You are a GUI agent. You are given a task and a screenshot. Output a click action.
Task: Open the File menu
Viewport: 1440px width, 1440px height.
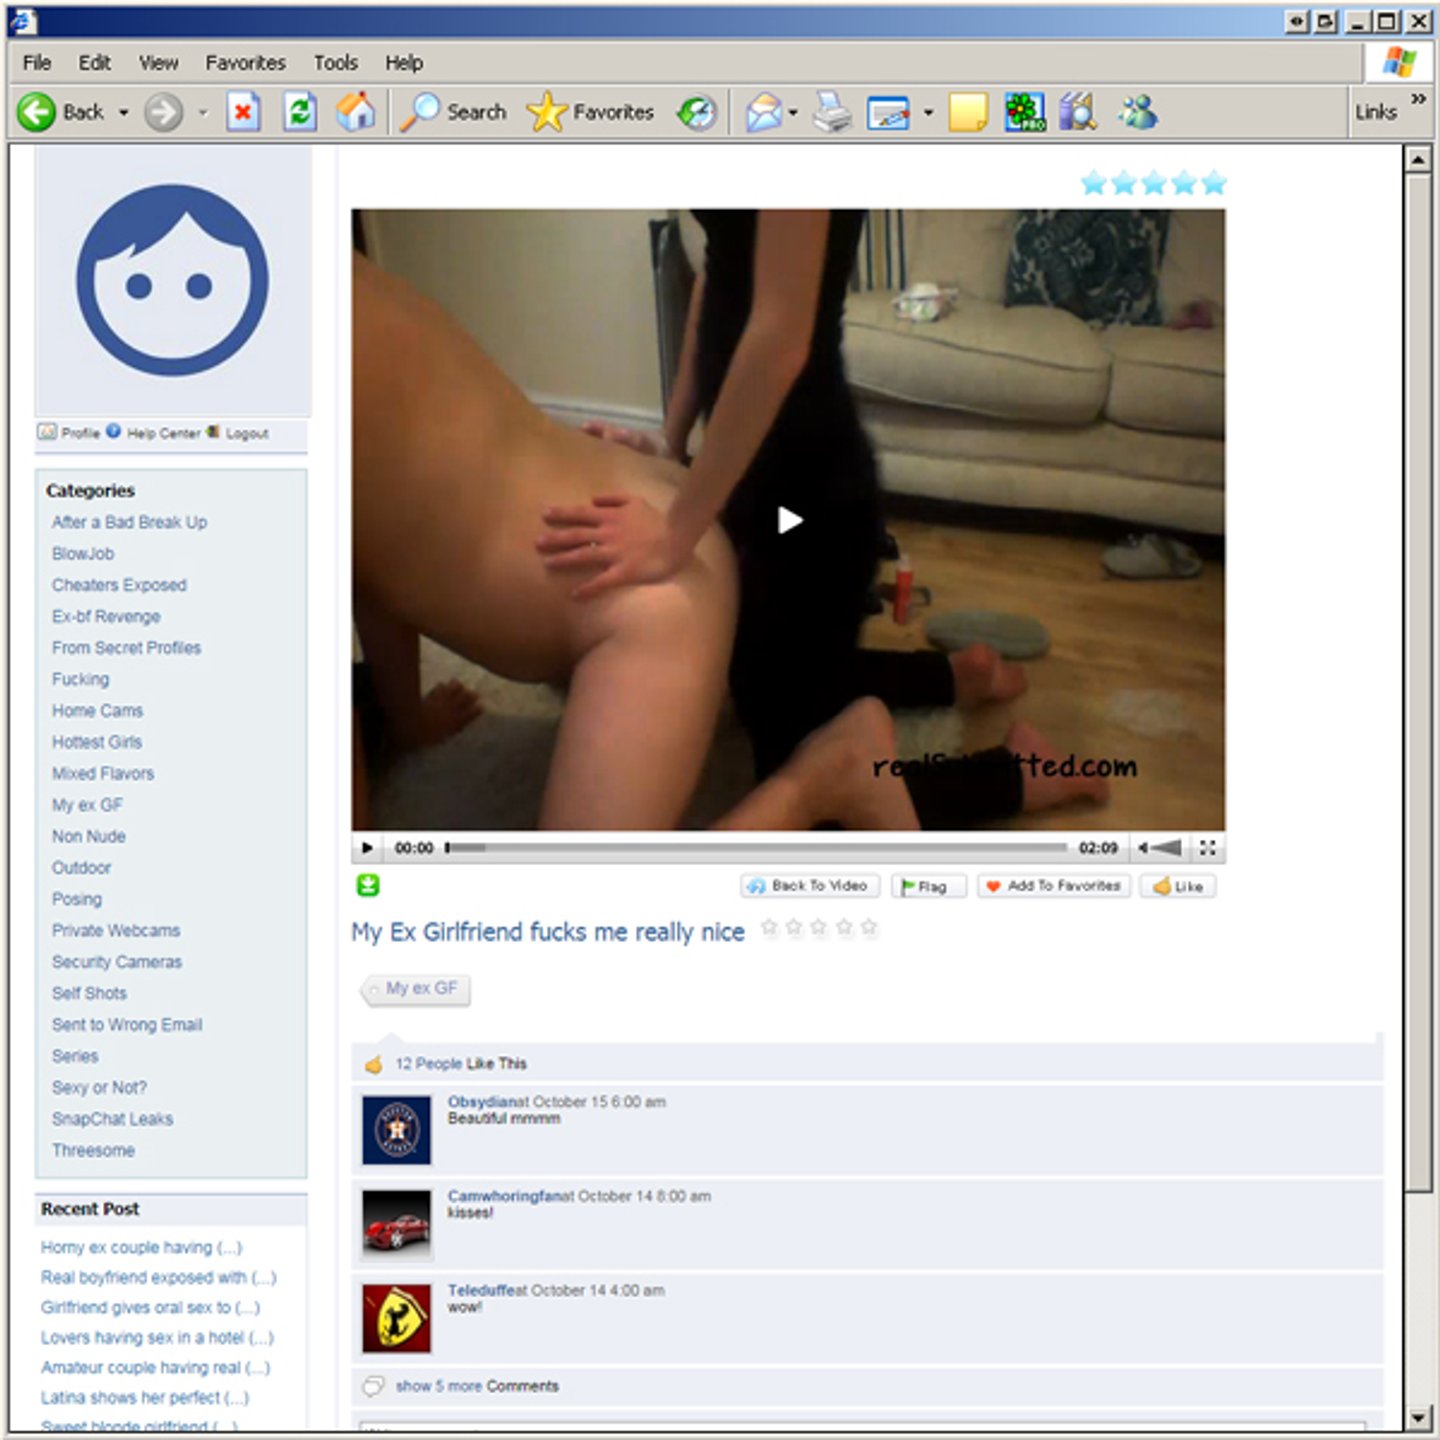click(37, 63)
